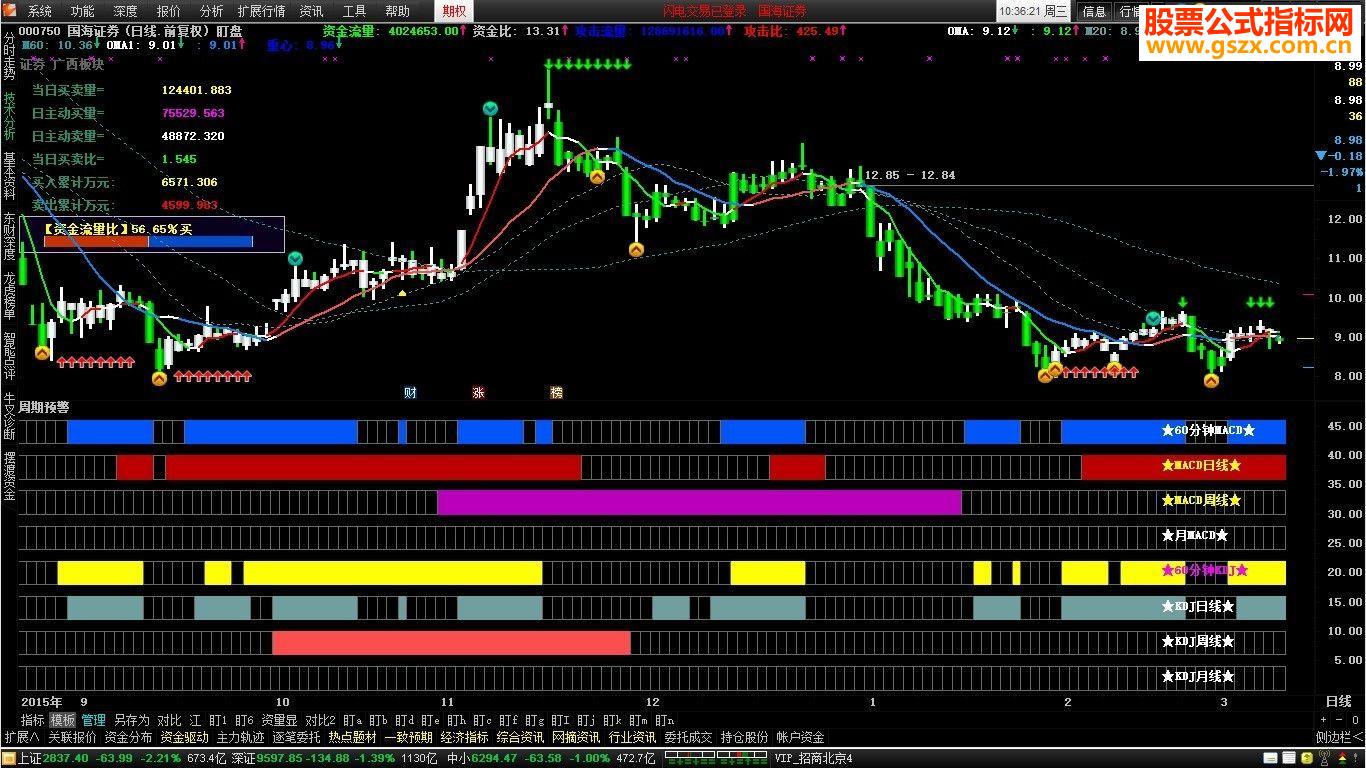Open the 工具 menu
This screenshot has width=1366, height=768.
(x=354, y=11)
